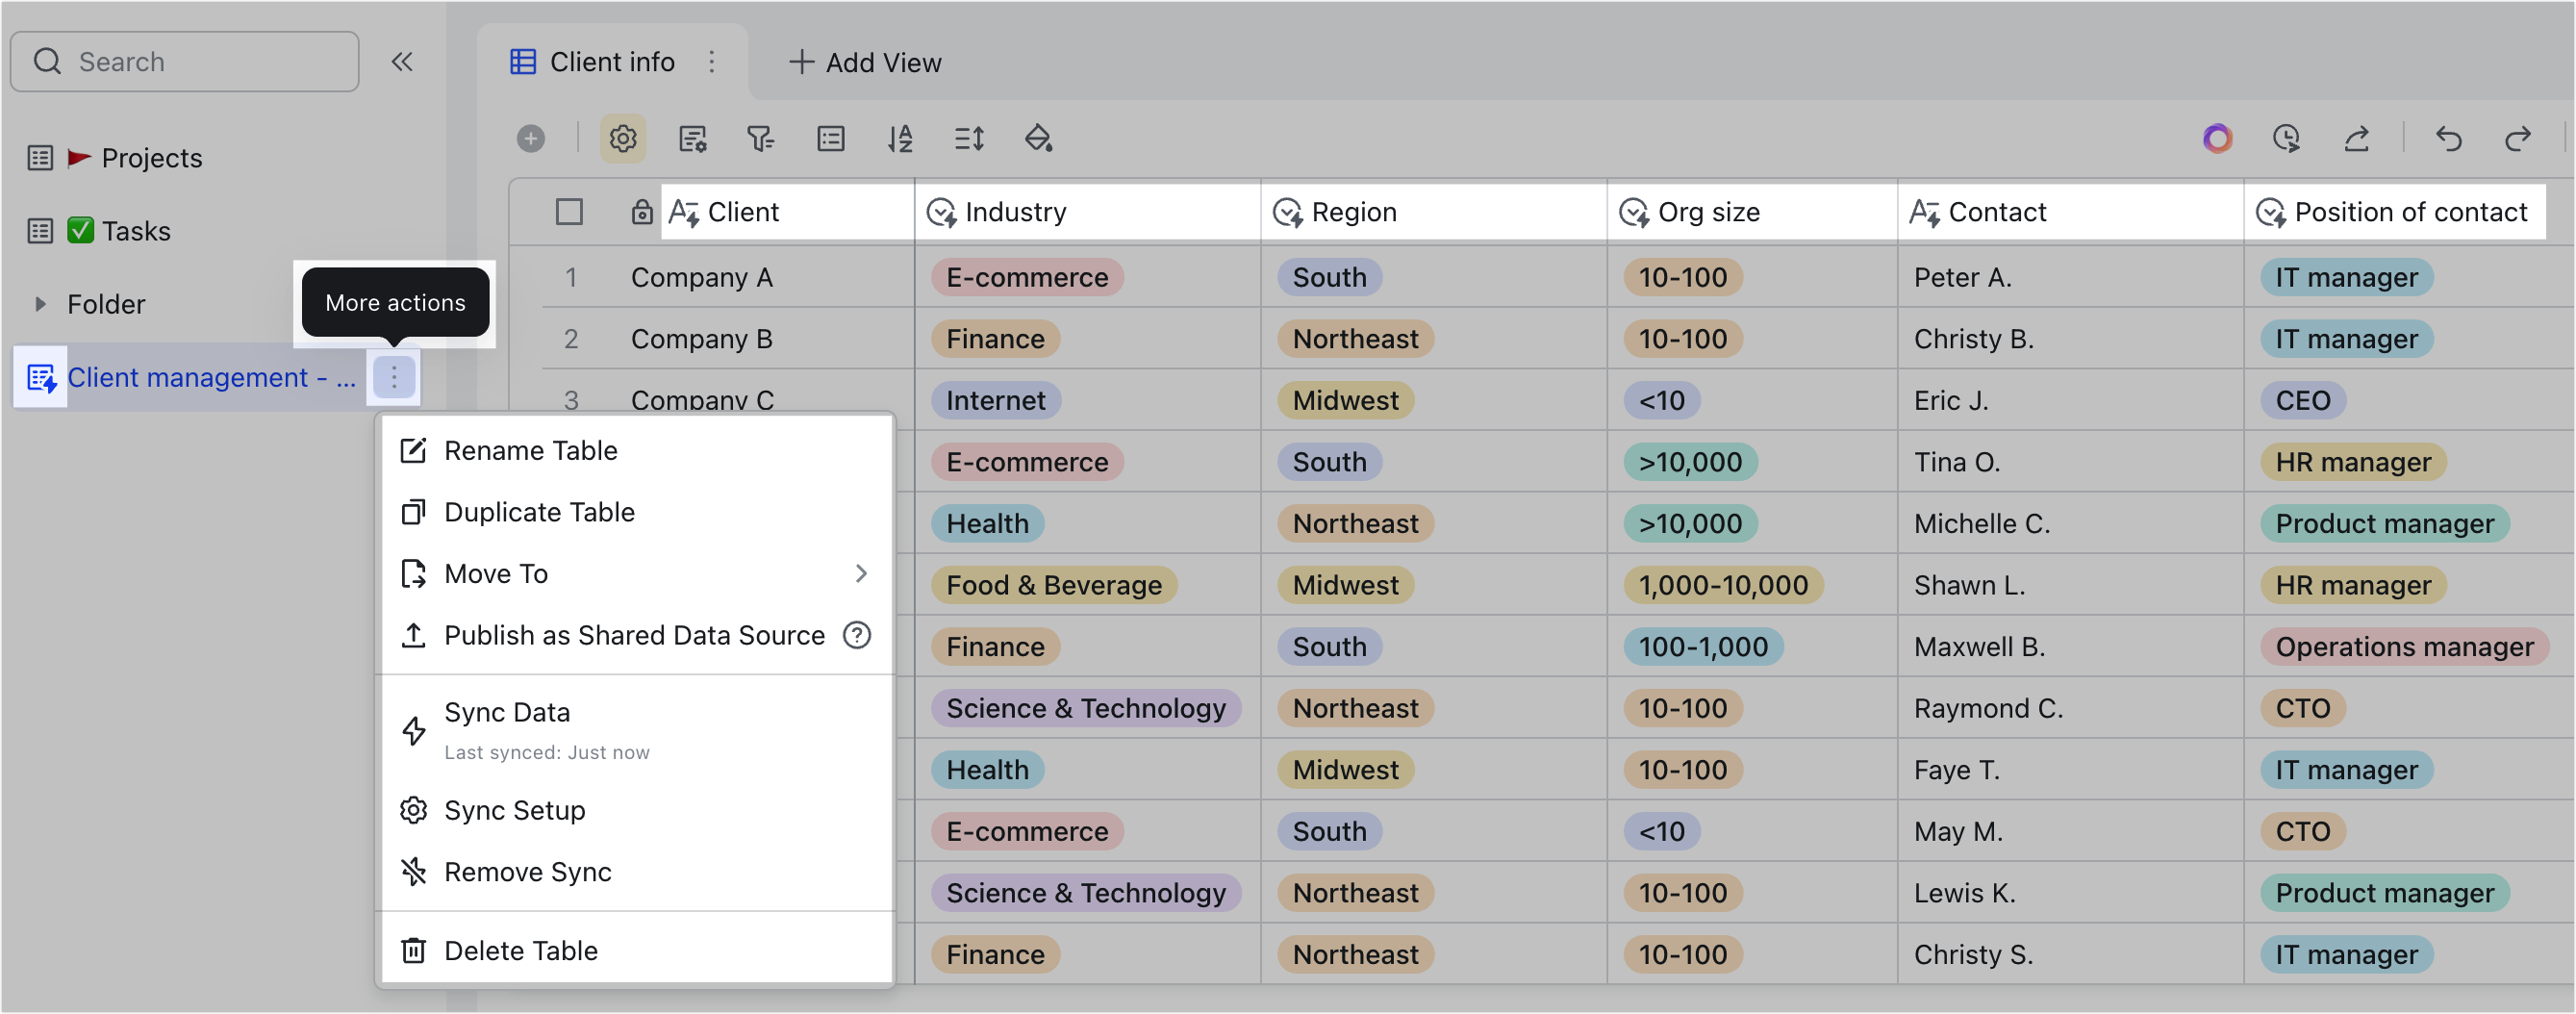
Task: Check the row checkbox for Company A
Action: click(569, 277)
